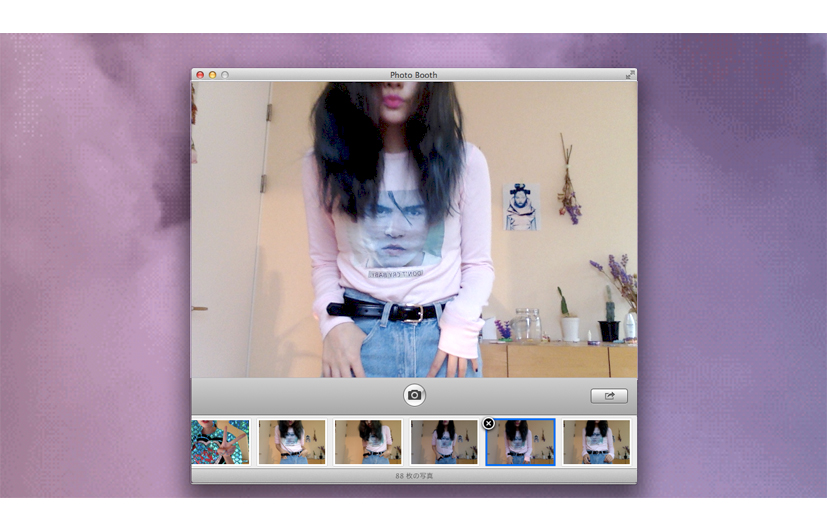
Task: Minimize Photo Booth using the yellow button
Action: pyautogui.click(x=213, y=75)
